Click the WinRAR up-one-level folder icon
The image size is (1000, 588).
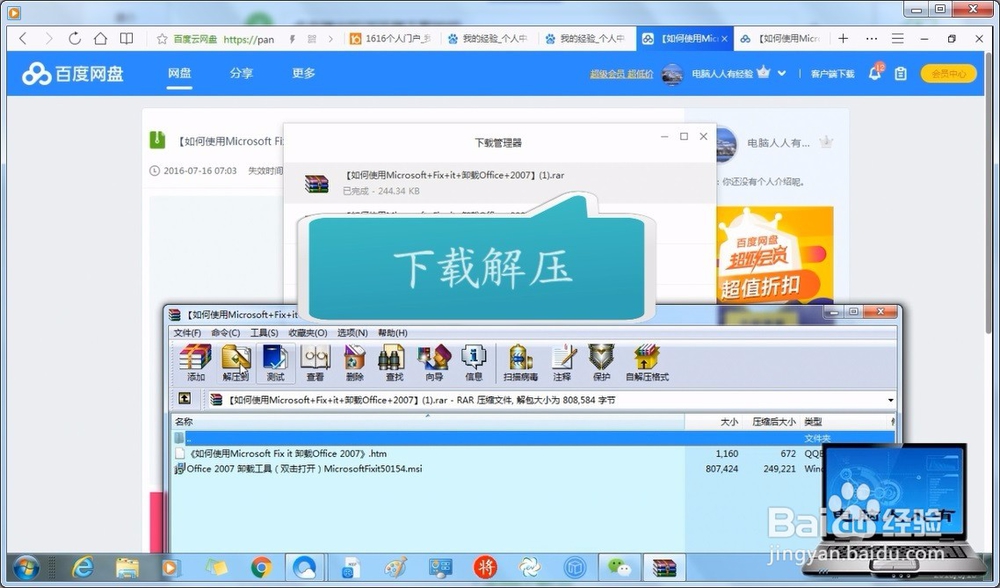point(184,399)
